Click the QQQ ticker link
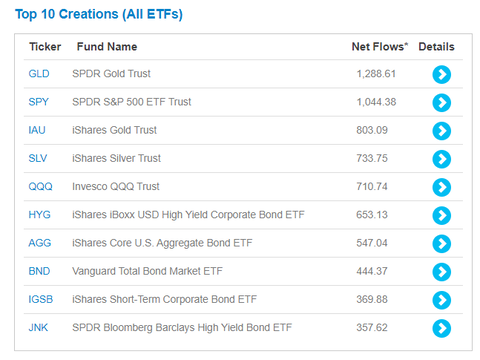 pos(40,186)
